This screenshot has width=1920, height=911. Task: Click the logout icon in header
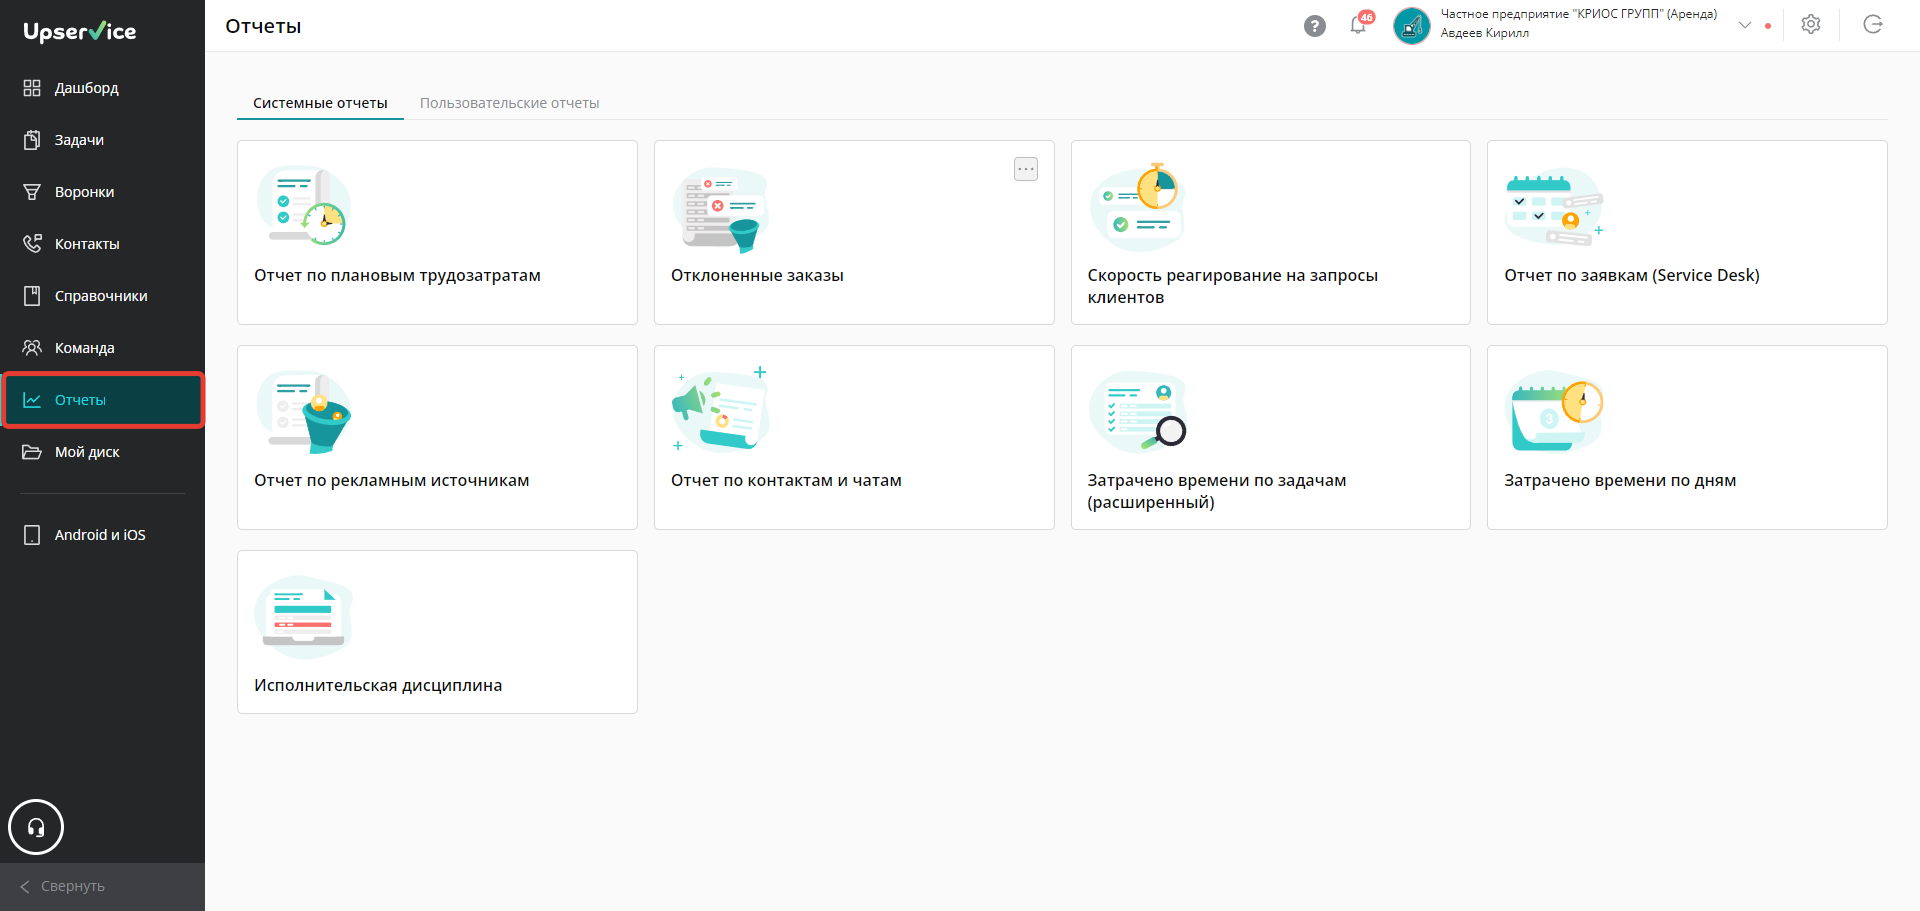click(x=1873, y=25)
